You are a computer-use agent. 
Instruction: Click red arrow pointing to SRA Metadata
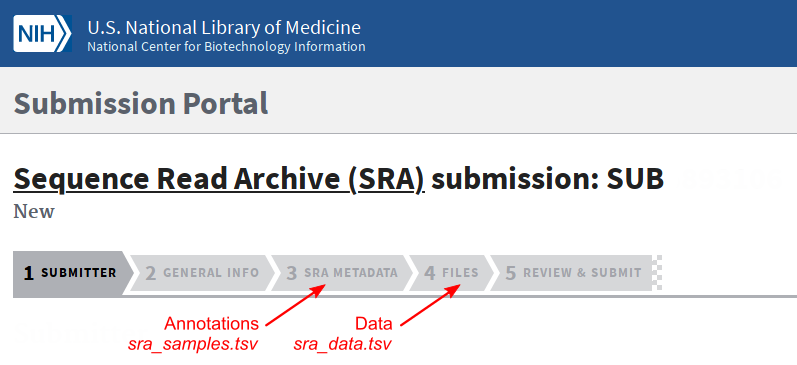coord(295,305)
